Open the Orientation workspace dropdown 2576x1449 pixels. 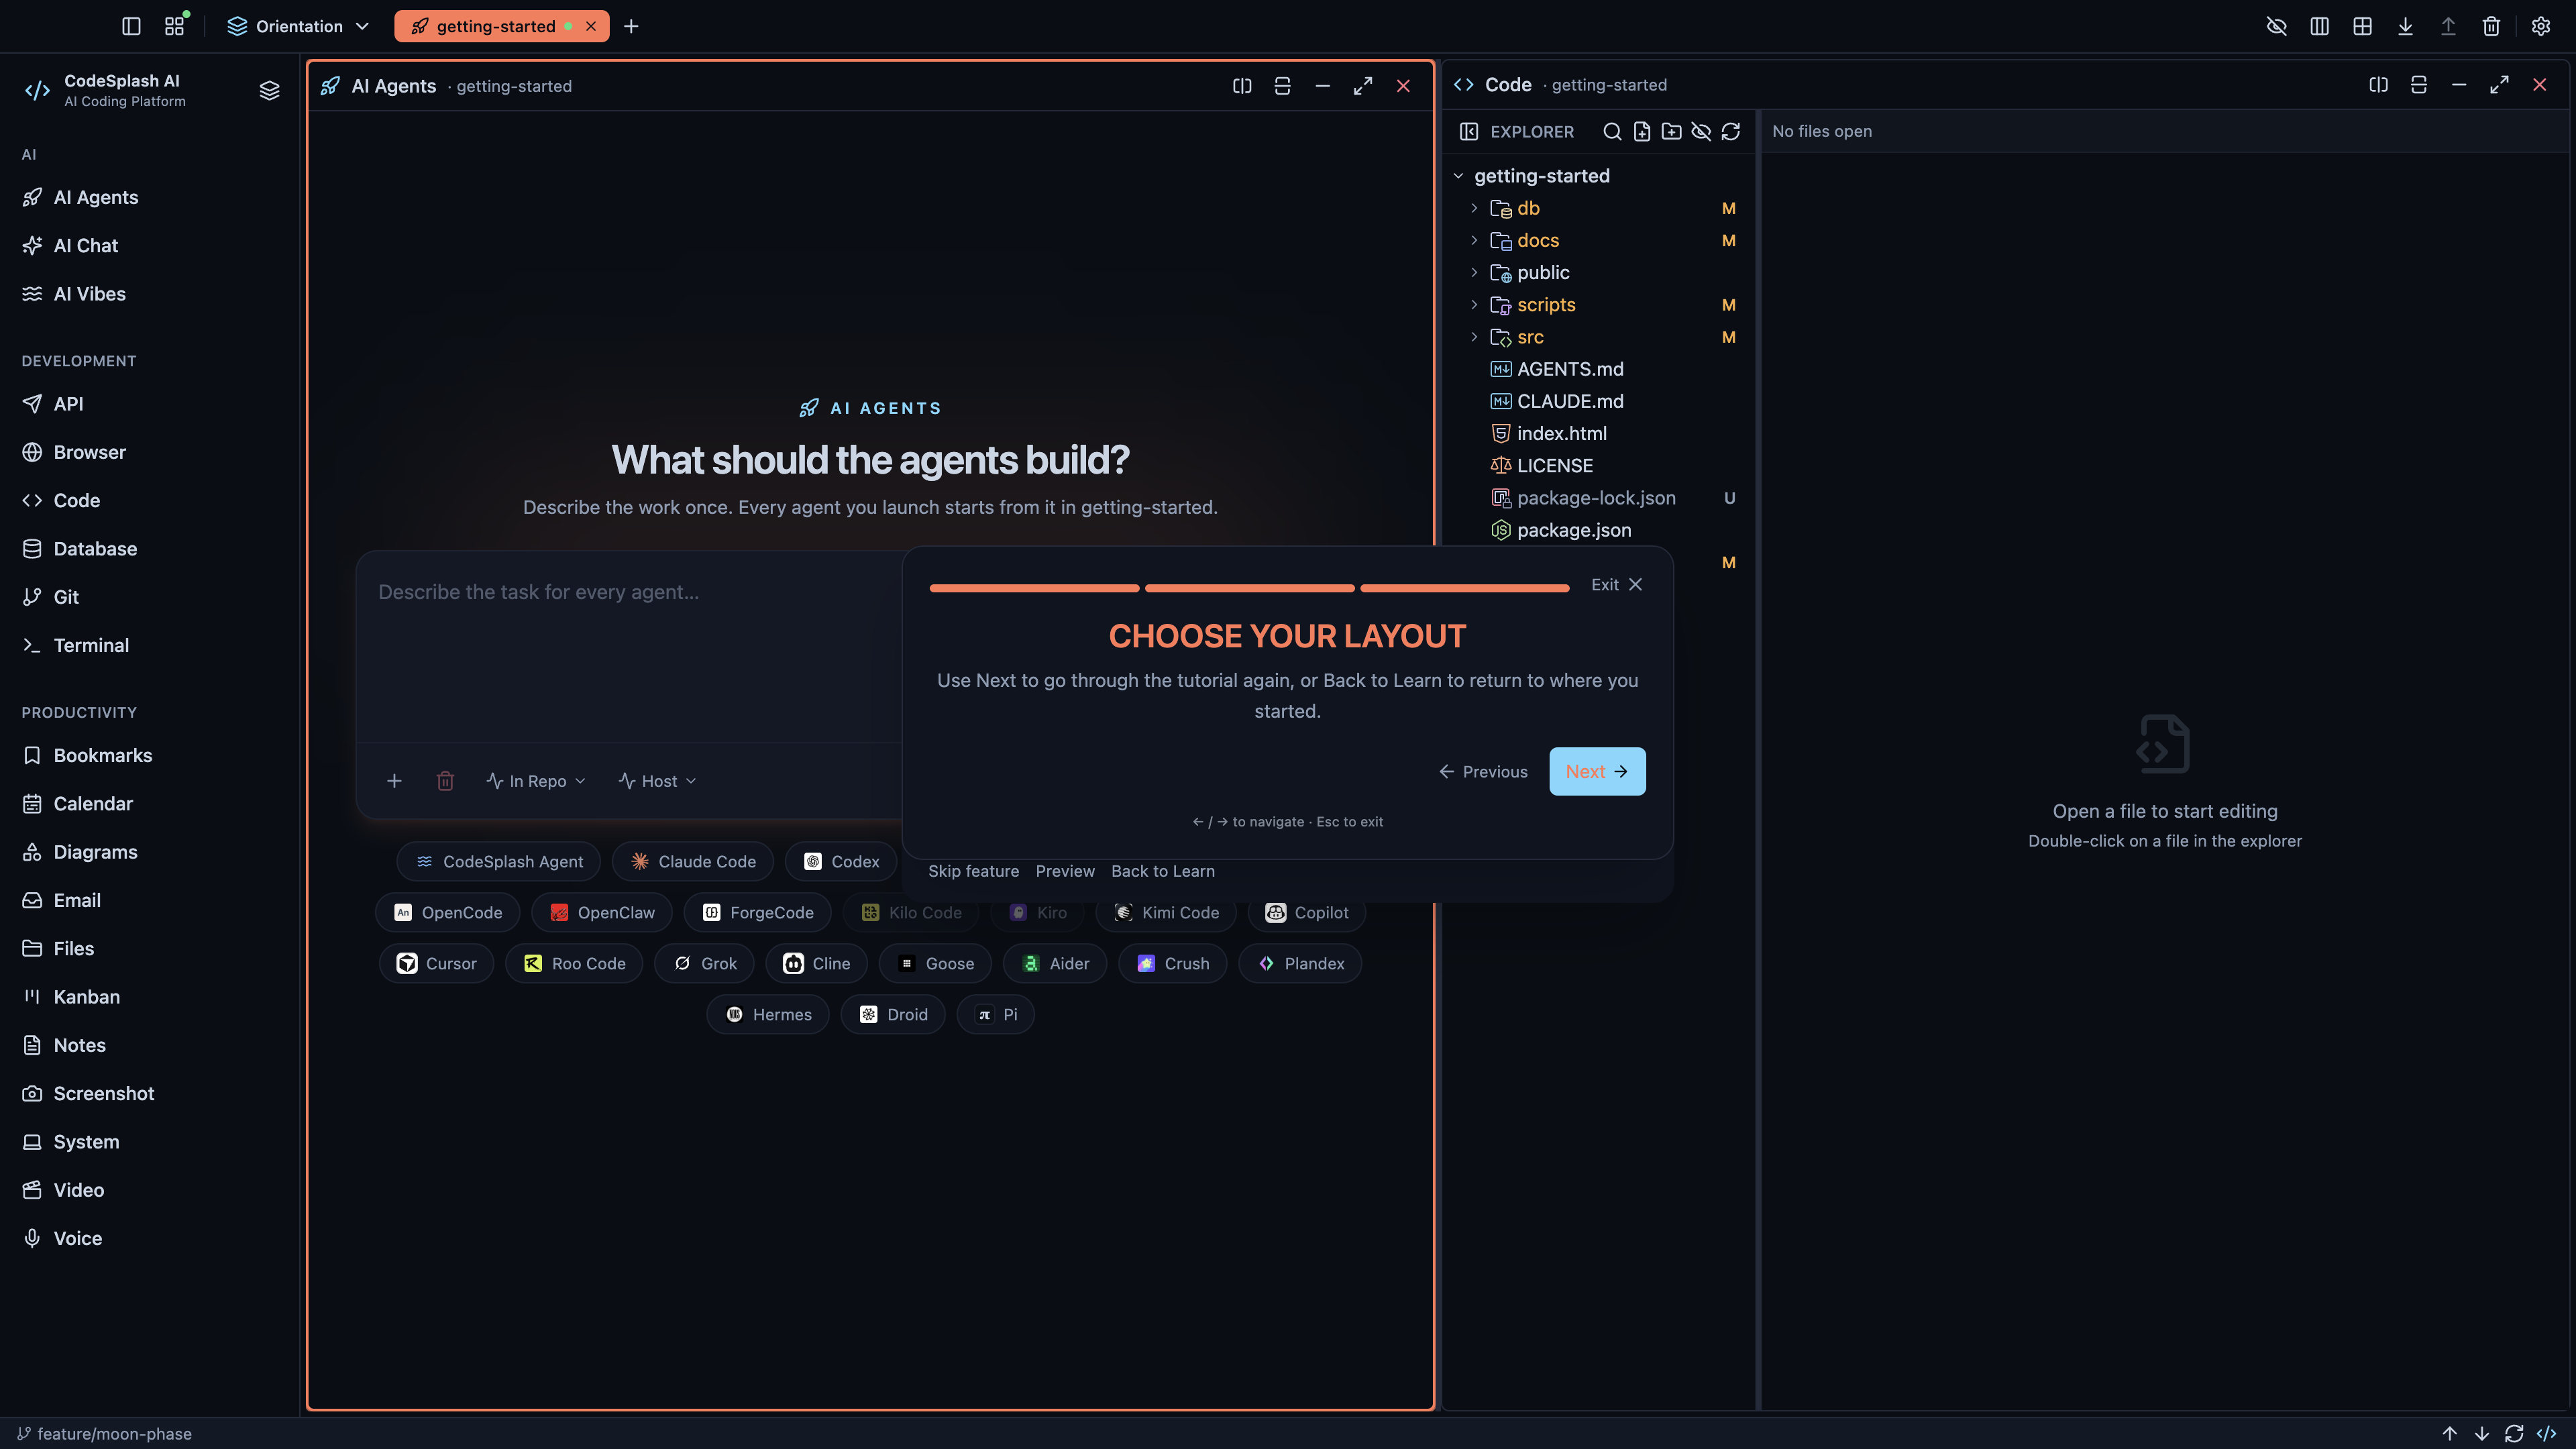pos(298,26)
